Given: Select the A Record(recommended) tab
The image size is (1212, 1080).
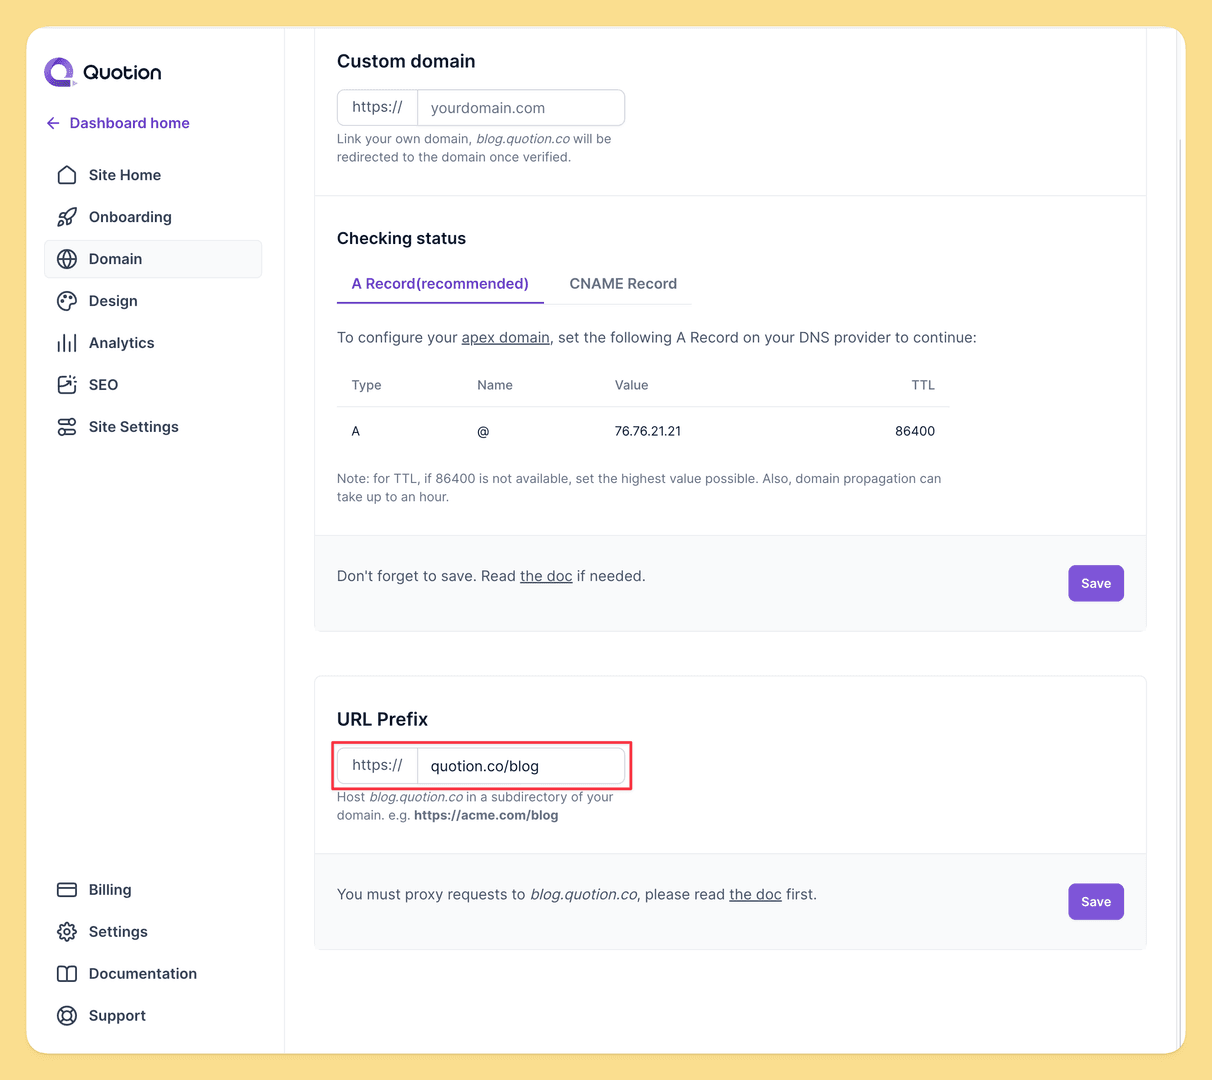Looking at the screenshot, I should tap(440, 283).
